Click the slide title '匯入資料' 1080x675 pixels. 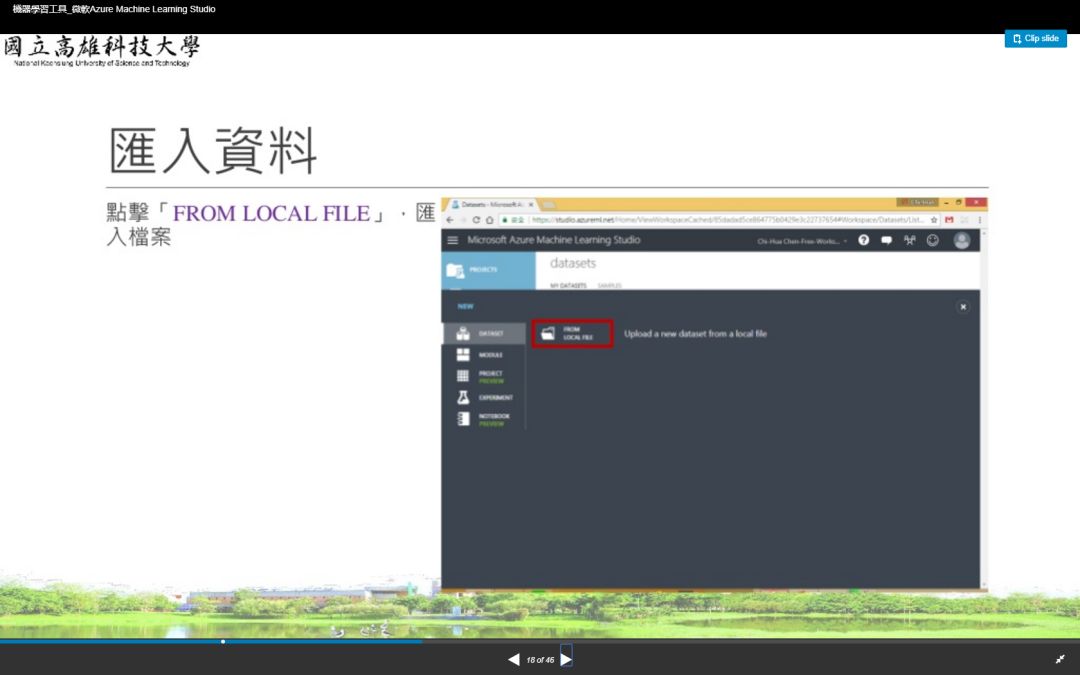[x=213, y=150]
